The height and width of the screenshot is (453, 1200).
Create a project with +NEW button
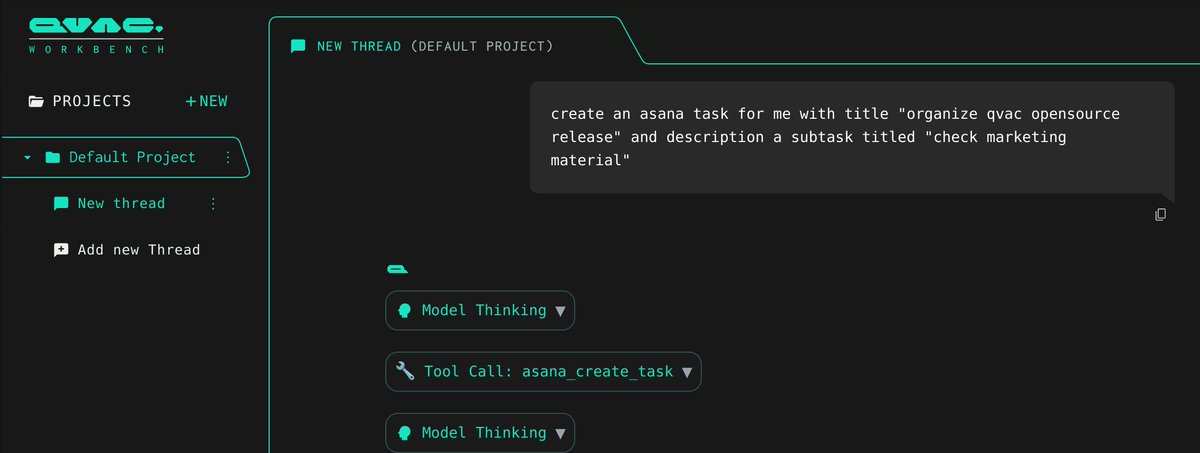207,101
